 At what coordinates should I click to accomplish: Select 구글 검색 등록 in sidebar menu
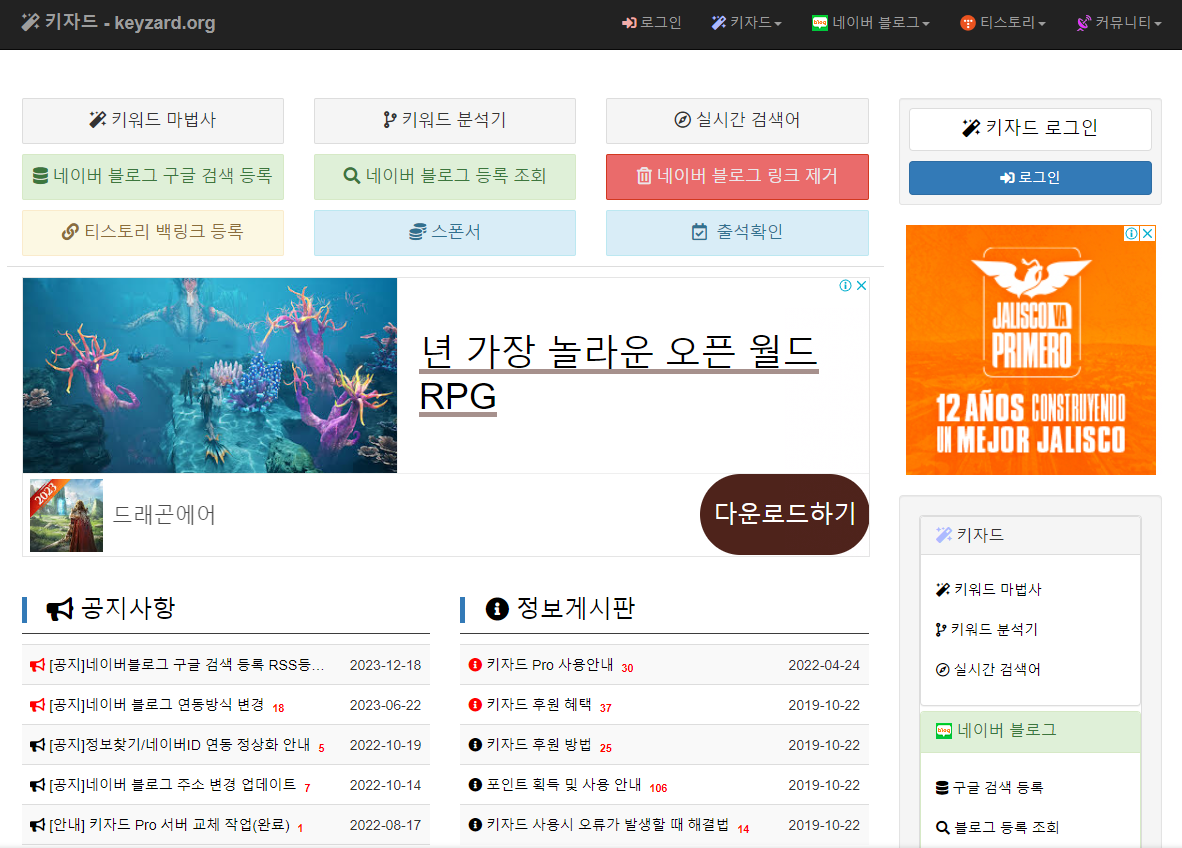coord(989,788)
